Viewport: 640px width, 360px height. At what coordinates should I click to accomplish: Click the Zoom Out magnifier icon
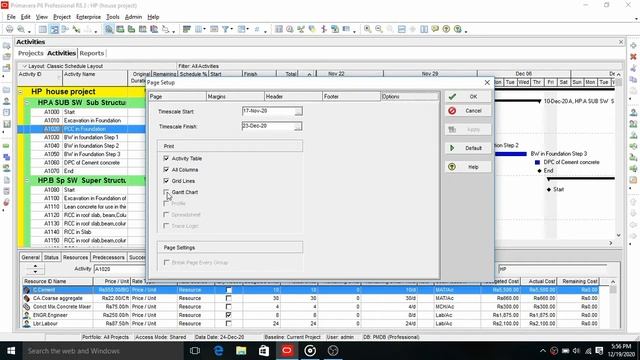379,29
